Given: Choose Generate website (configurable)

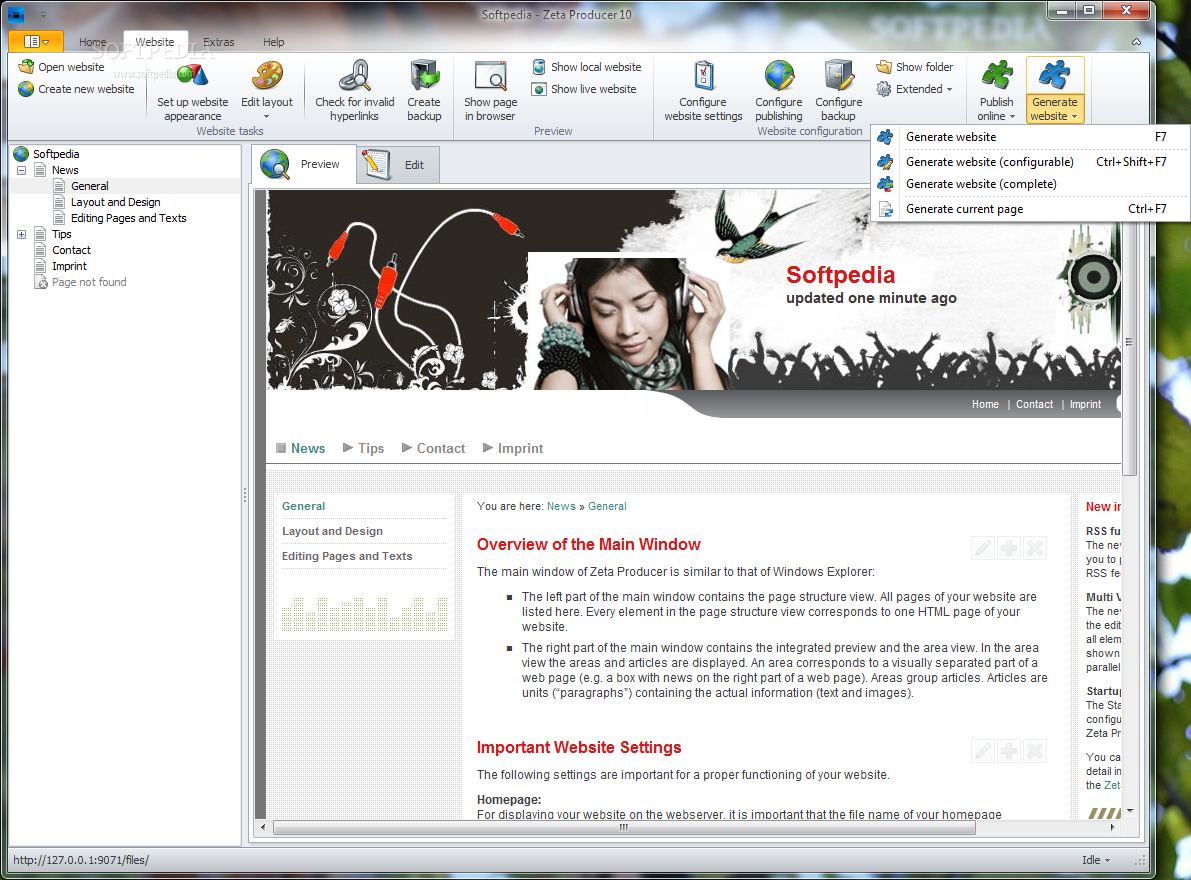Looking at the screenshot, I should (x=1030, y=162).
